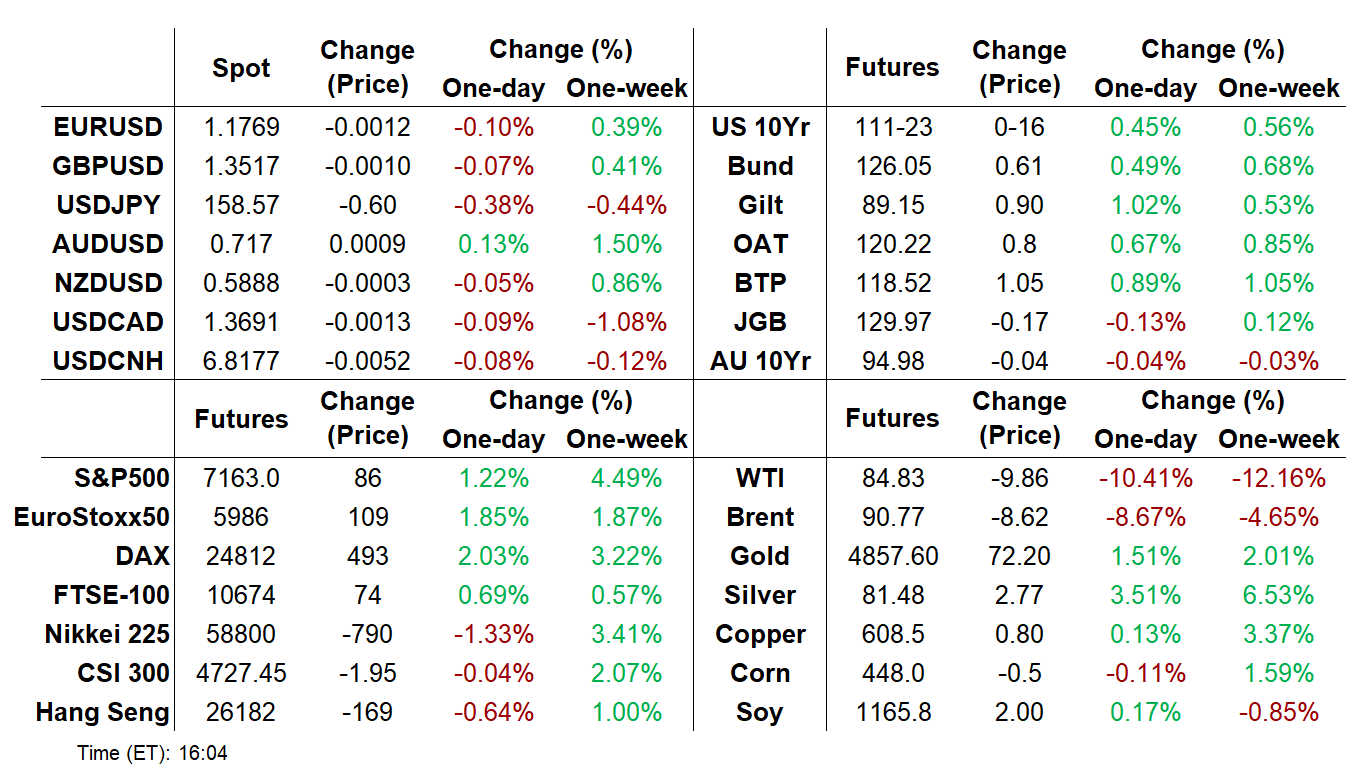Click the Copper row label
The image size is (1367, 774).
tap(760, 634)
